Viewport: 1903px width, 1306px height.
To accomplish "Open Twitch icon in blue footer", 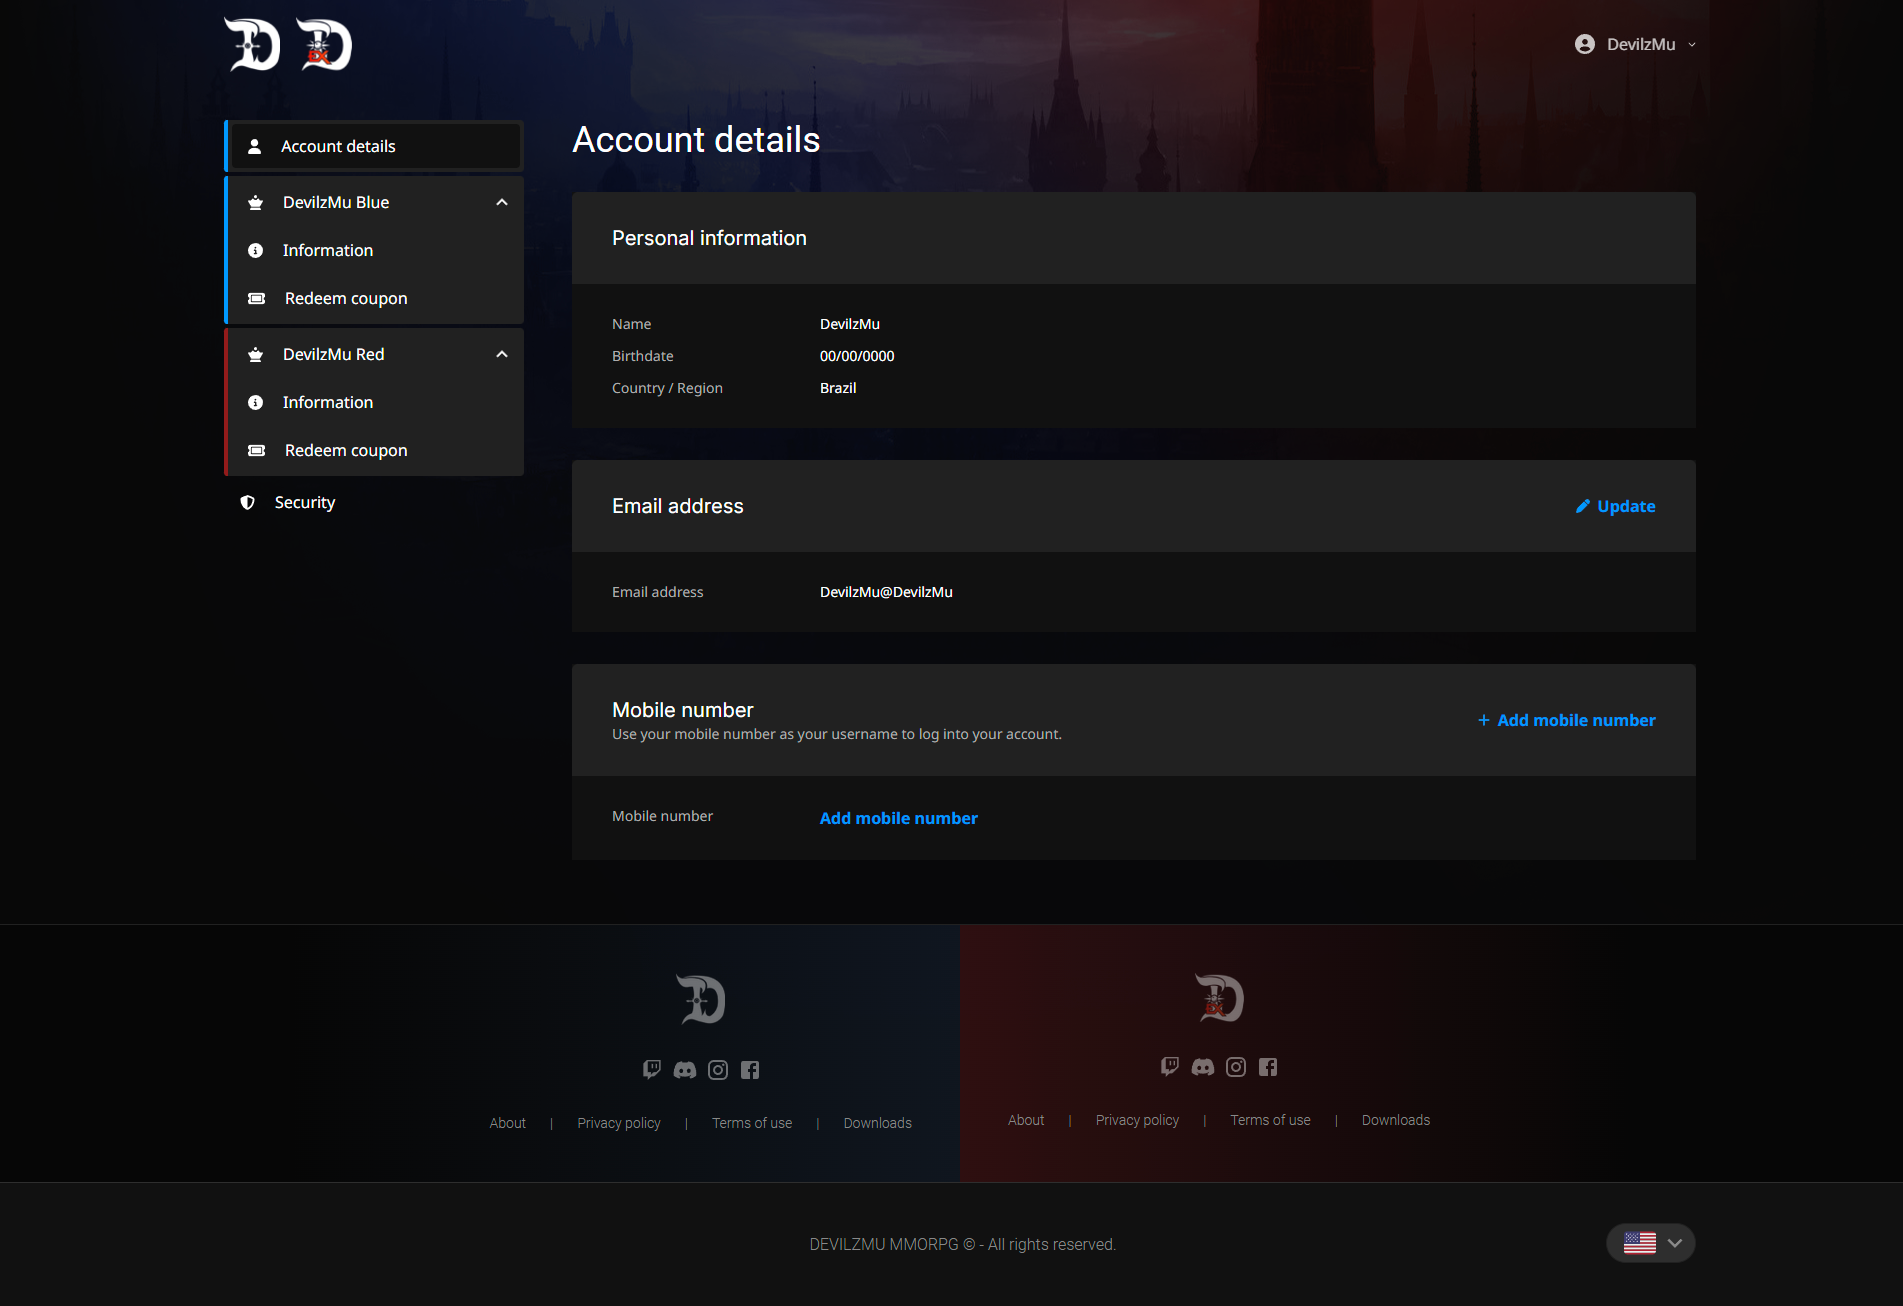I will [x=652, y=1070].
